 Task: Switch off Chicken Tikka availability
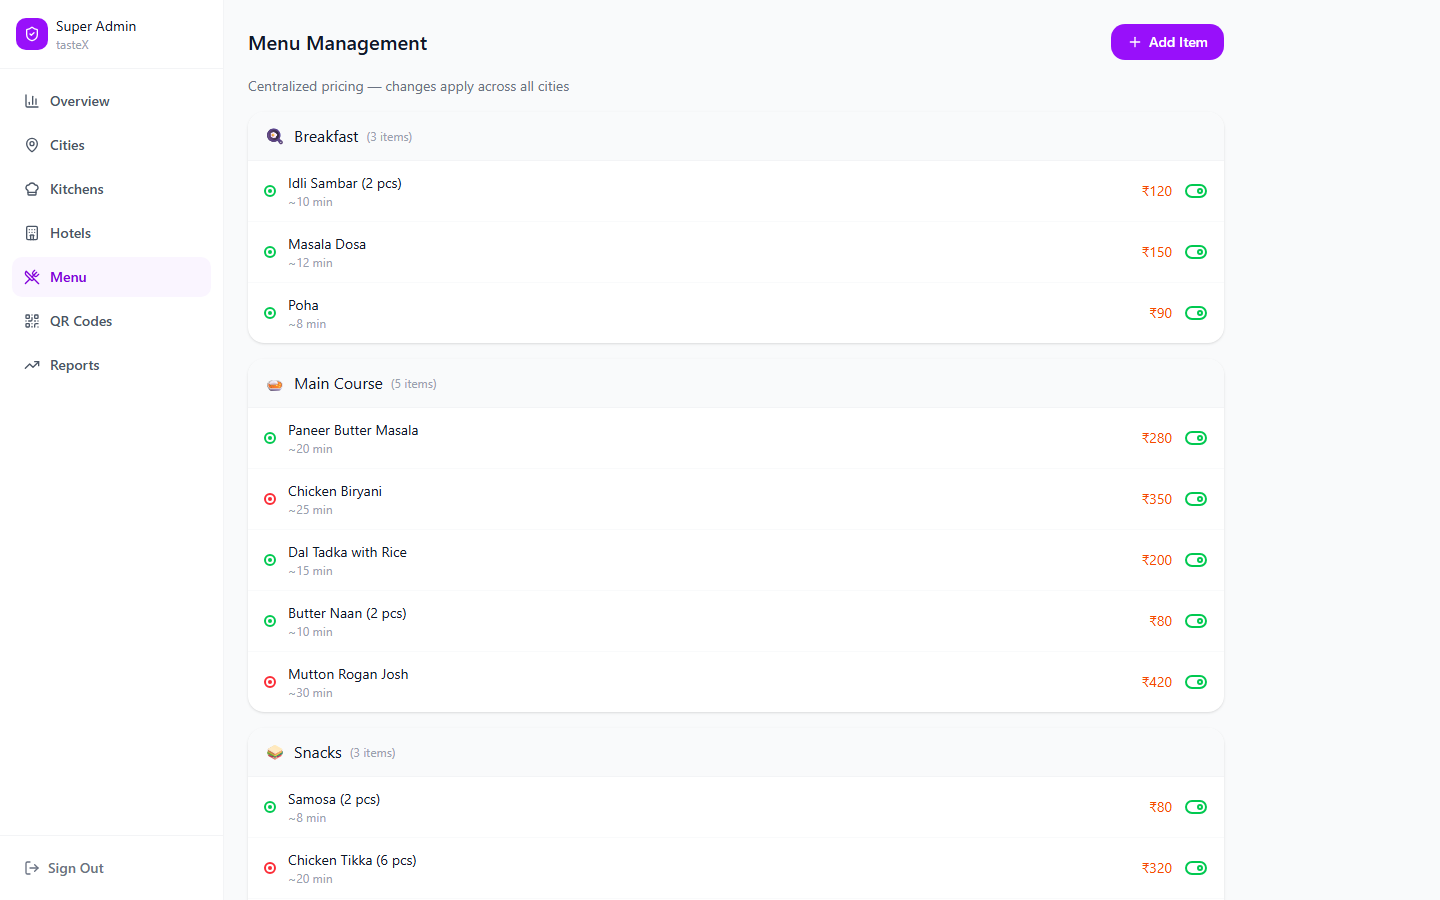click(x=1196, y=868)
